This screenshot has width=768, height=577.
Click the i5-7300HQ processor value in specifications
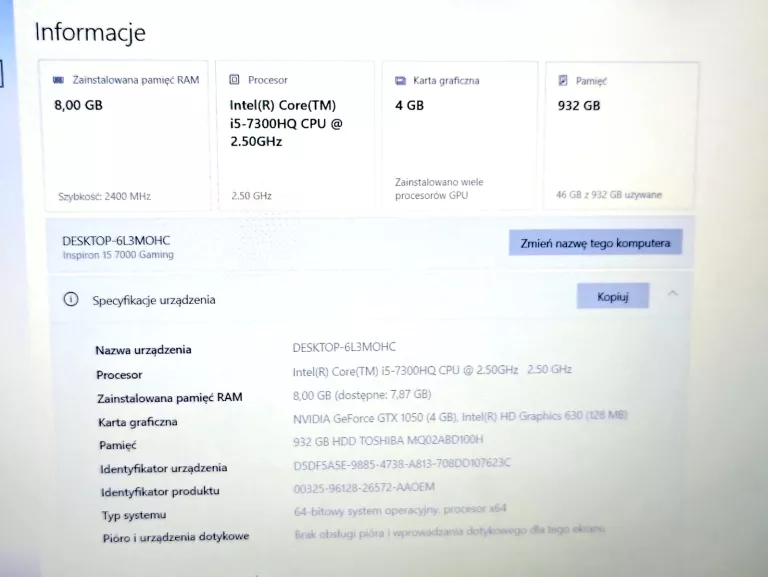432,370
